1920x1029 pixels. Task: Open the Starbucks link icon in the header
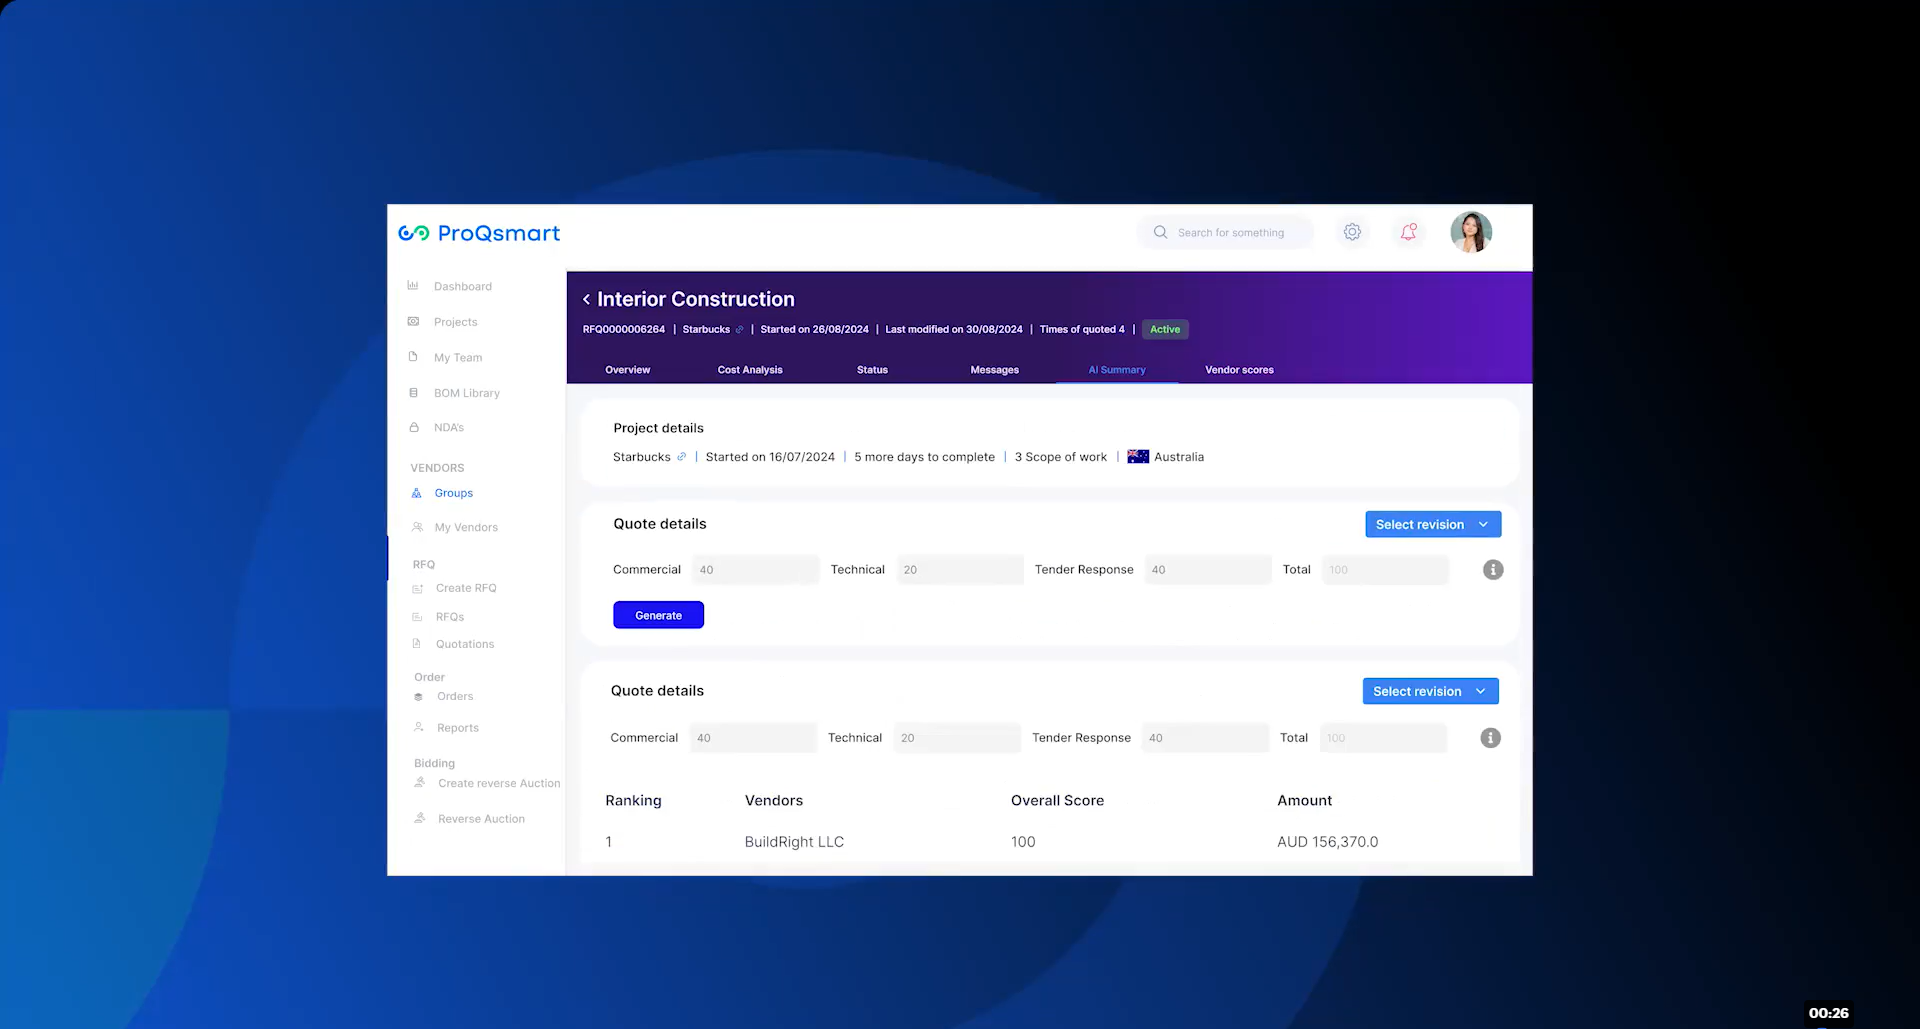pyautogui.click(x=740, y=329)
